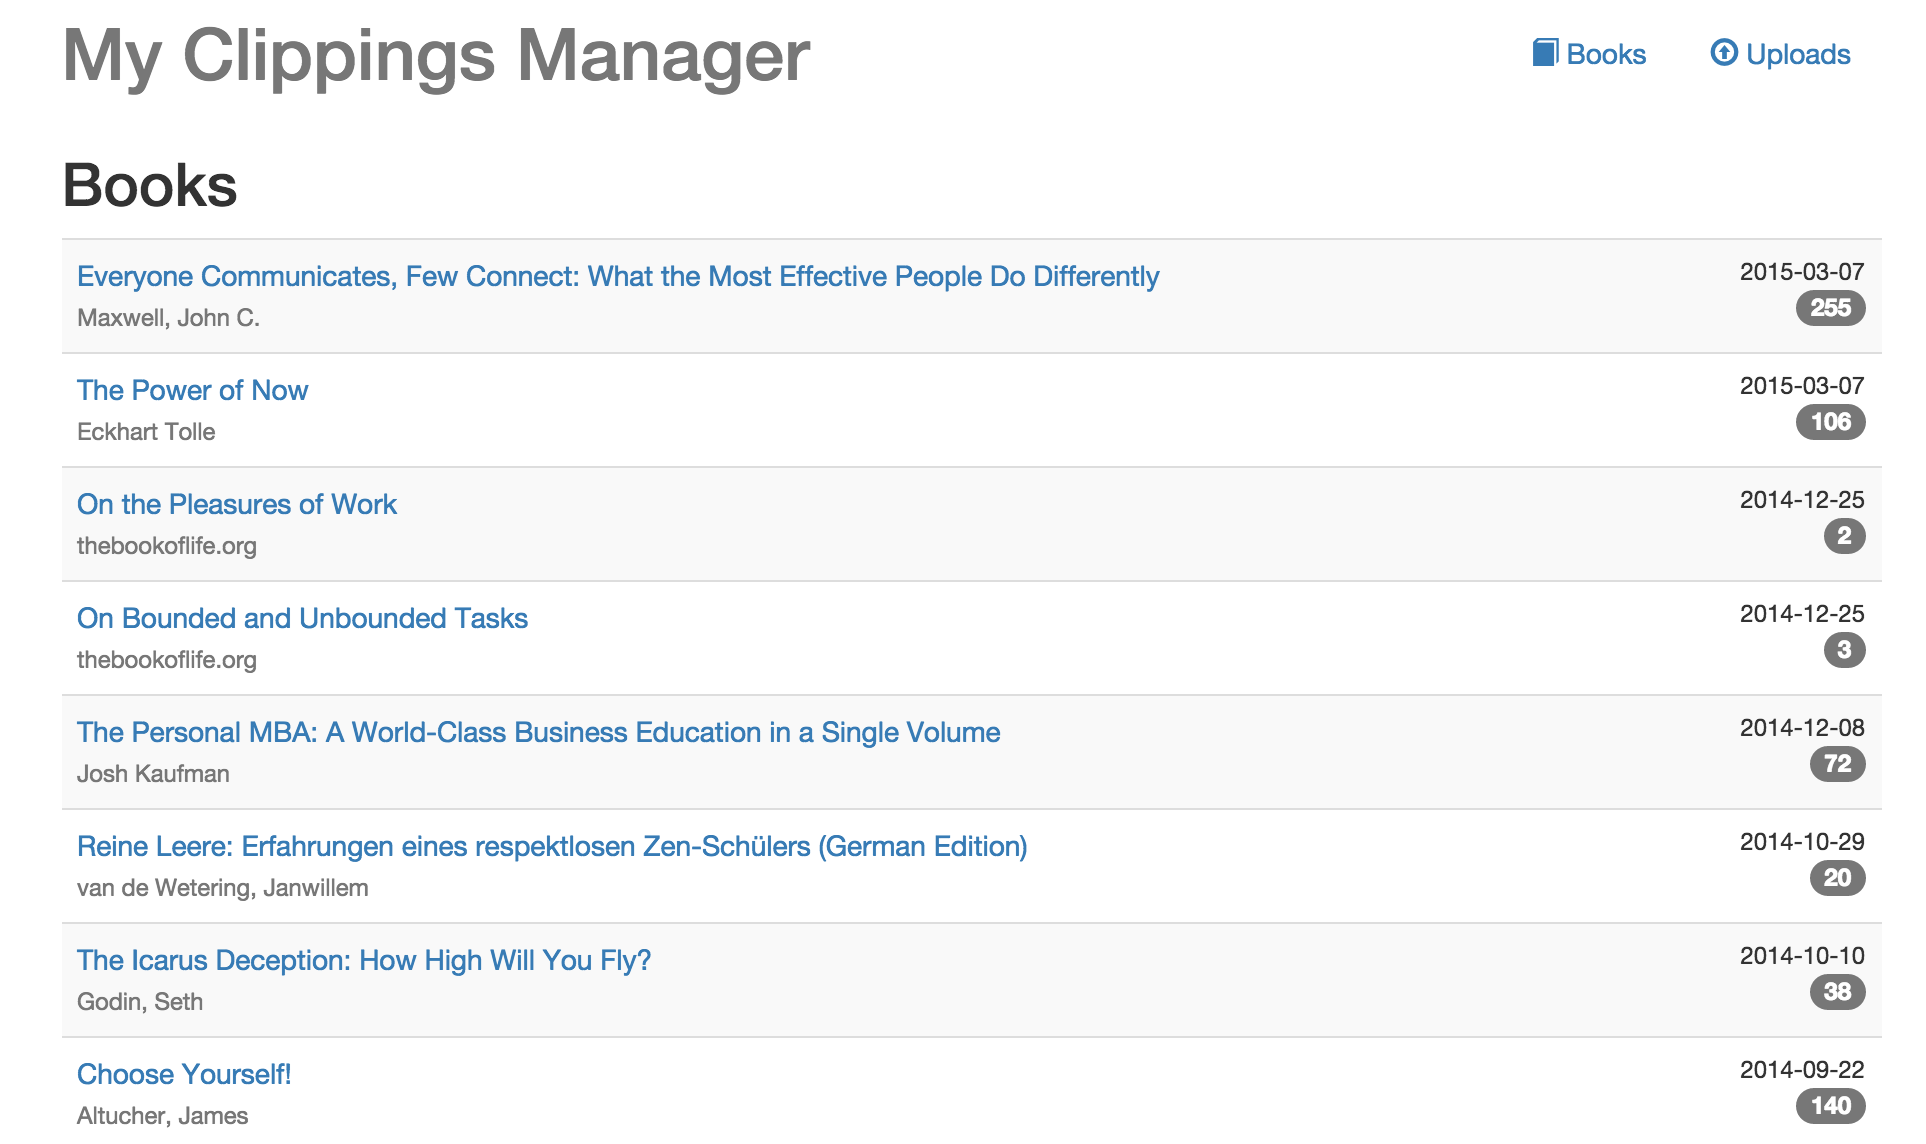
Task: Select "On the Pleasures of Work" link
Action: [x=237, y=504]
